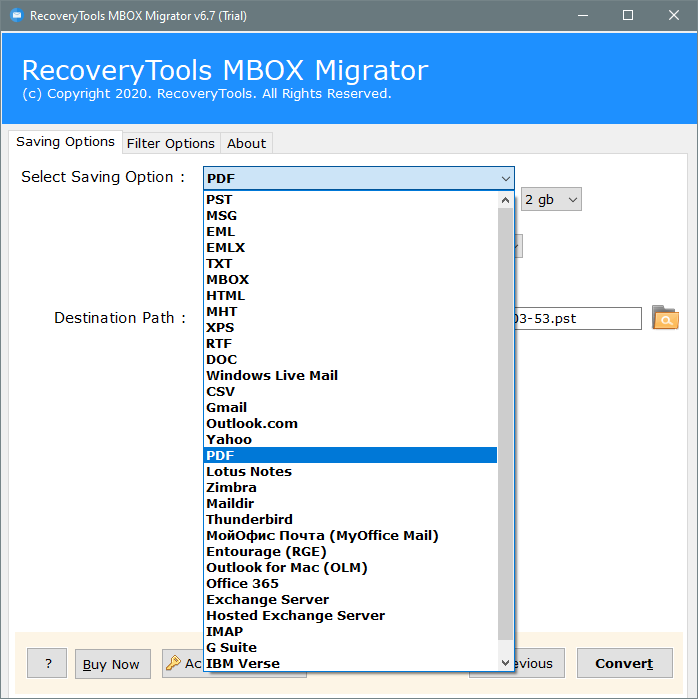Click the key icon on Activate button
The image size is (698, 699).
click(173, 663)
